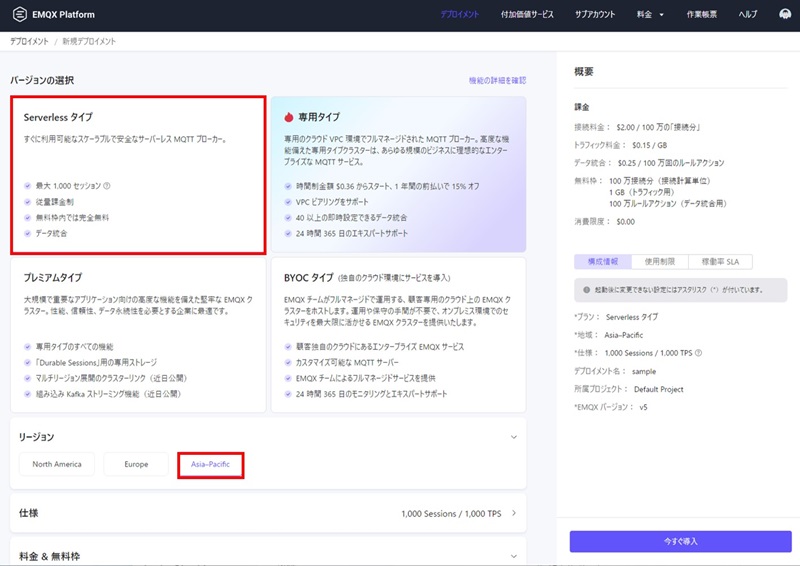This screenshot has width=800, height=566.
Task: Click 「Durable Sessions」用の専用ストレージ text
Action: click(x=96, y=362)
